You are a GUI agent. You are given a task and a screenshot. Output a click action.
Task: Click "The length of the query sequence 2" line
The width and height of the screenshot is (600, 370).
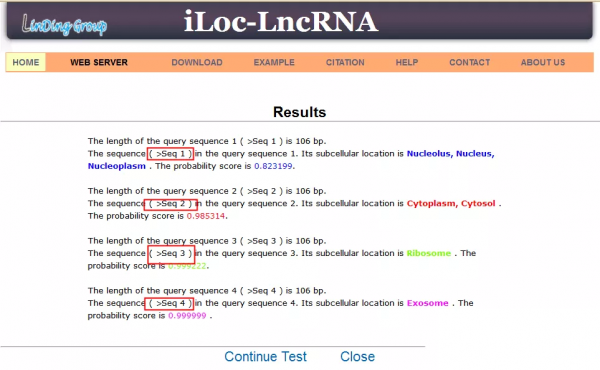(207, 191)
